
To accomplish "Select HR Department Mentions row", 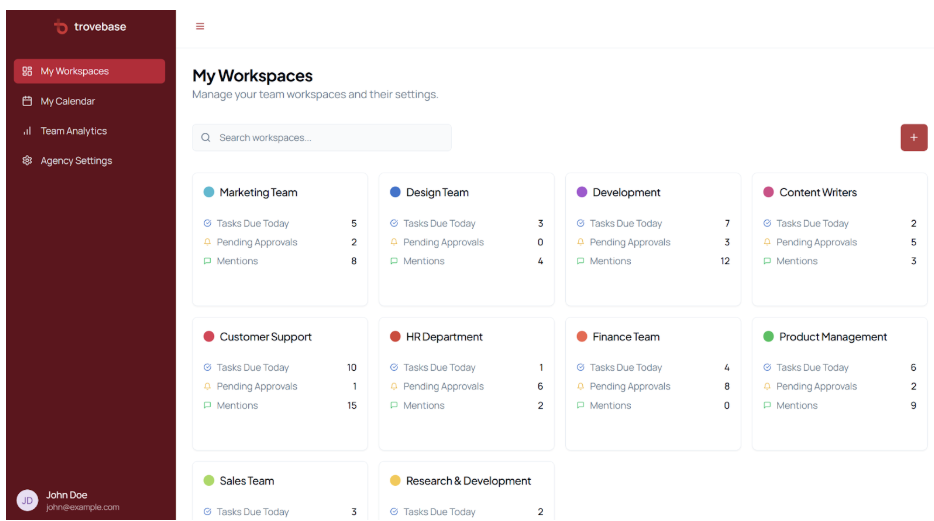I will pos(466,405).
